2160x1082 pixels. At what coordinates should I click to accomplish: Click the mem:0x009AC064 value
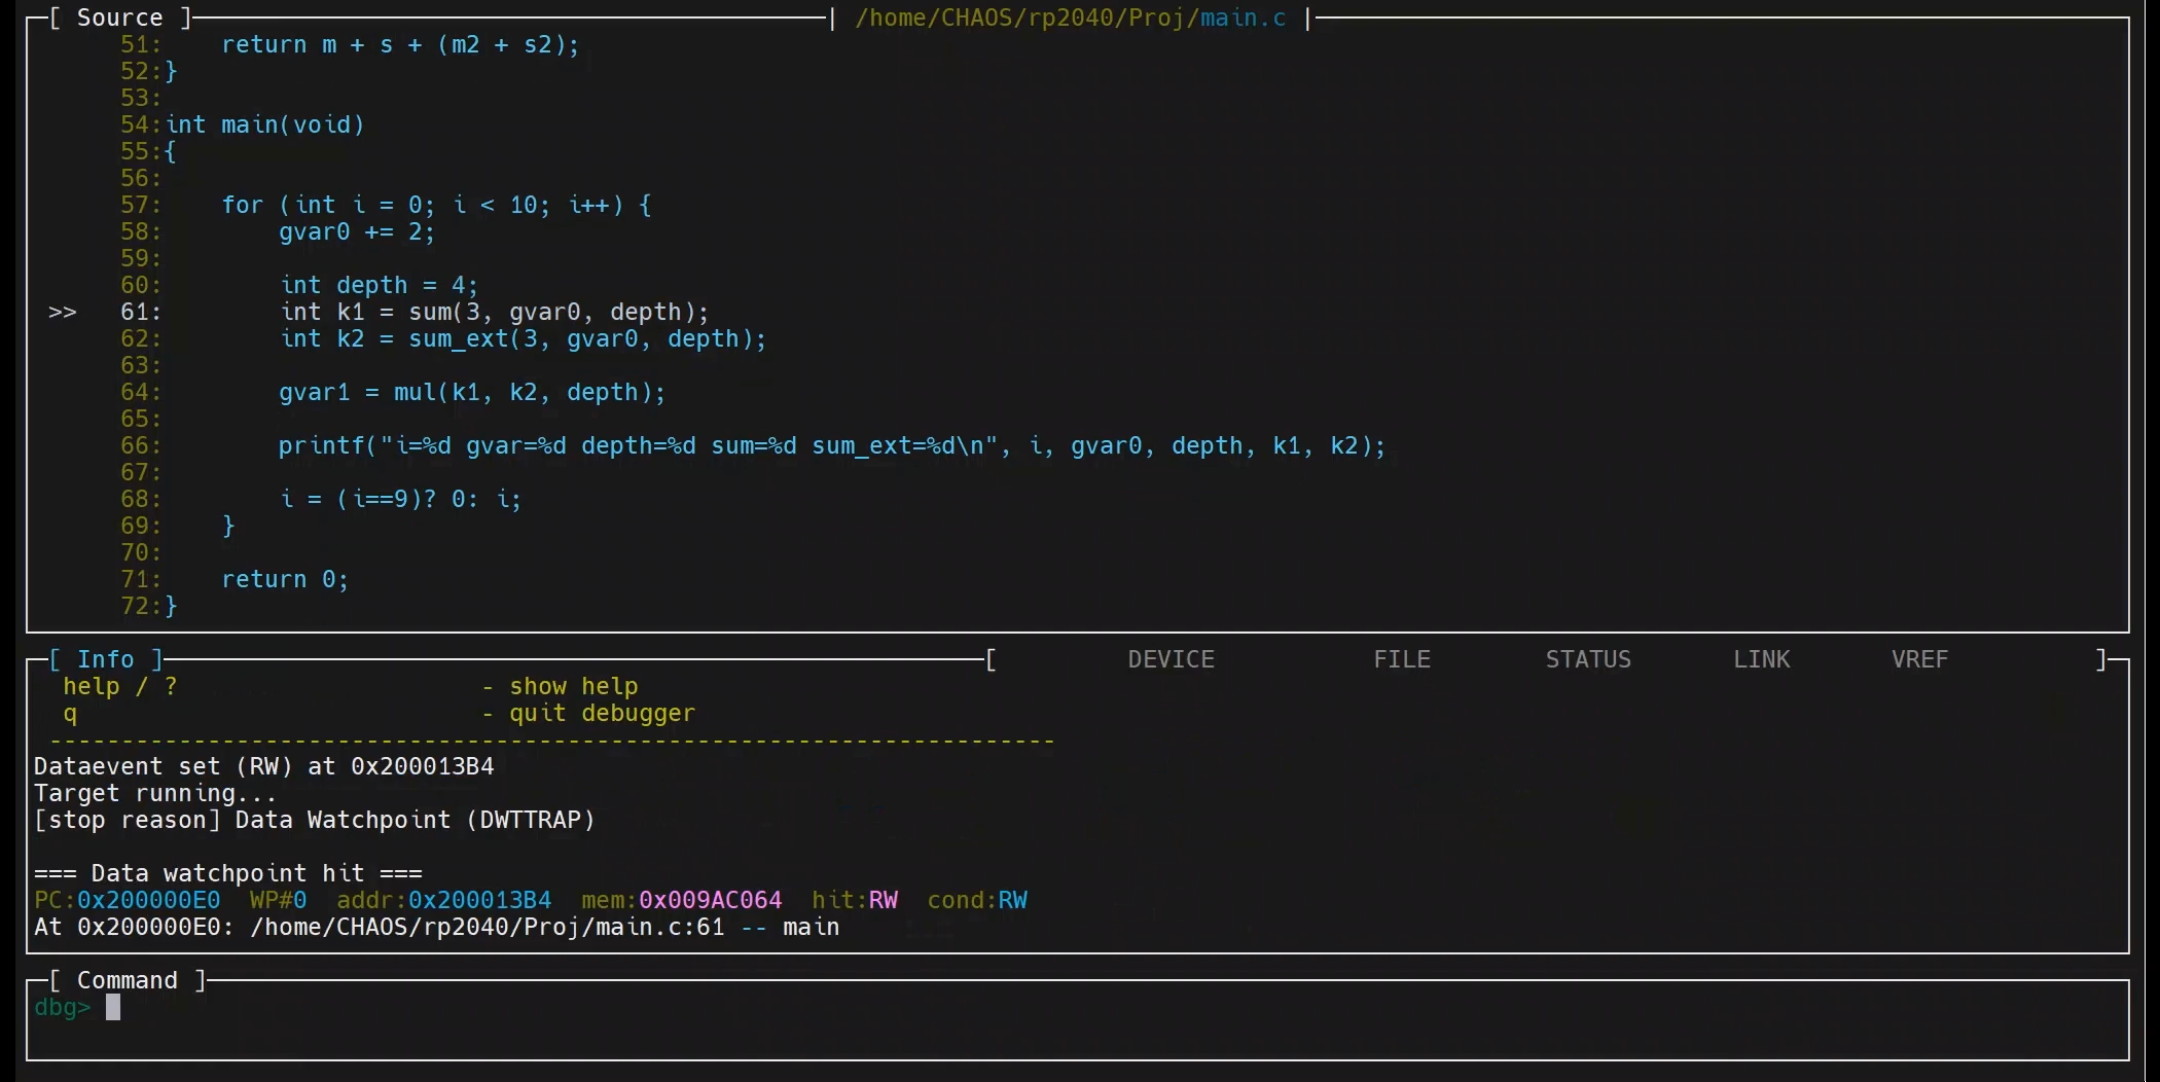[710, 900]
